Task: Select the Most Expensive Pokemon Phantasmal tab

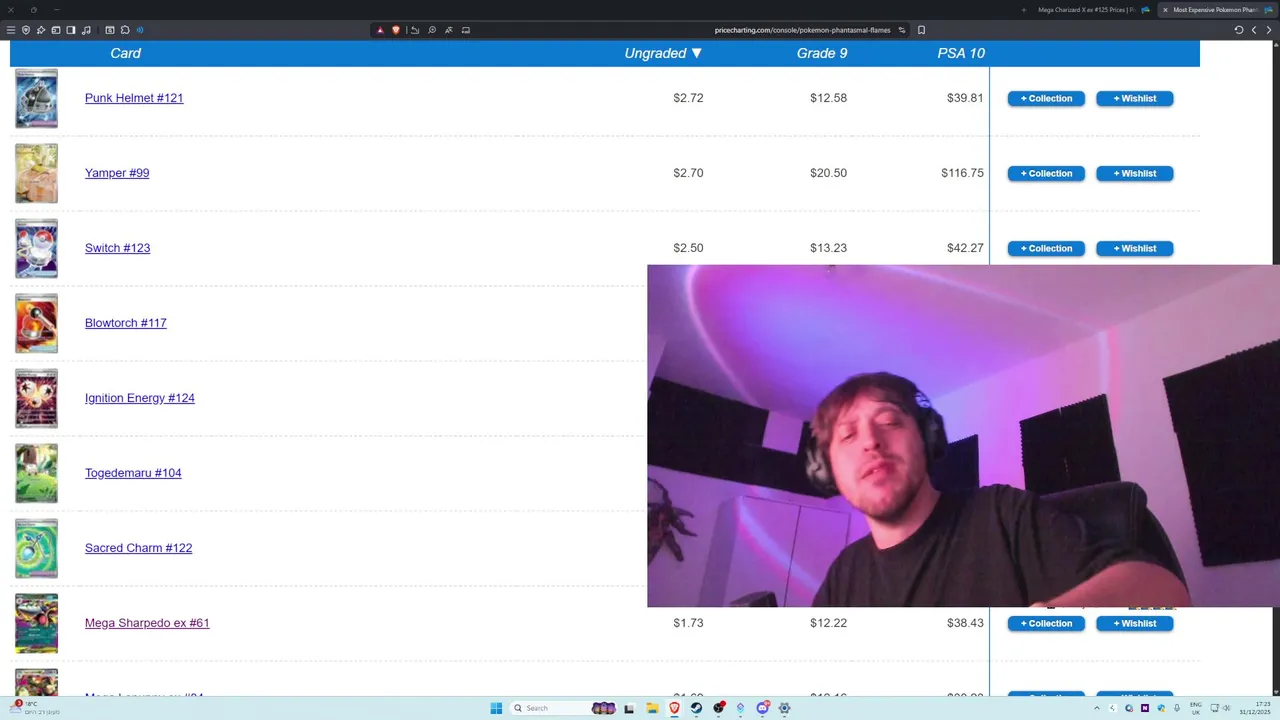Action: [1217, 10]
